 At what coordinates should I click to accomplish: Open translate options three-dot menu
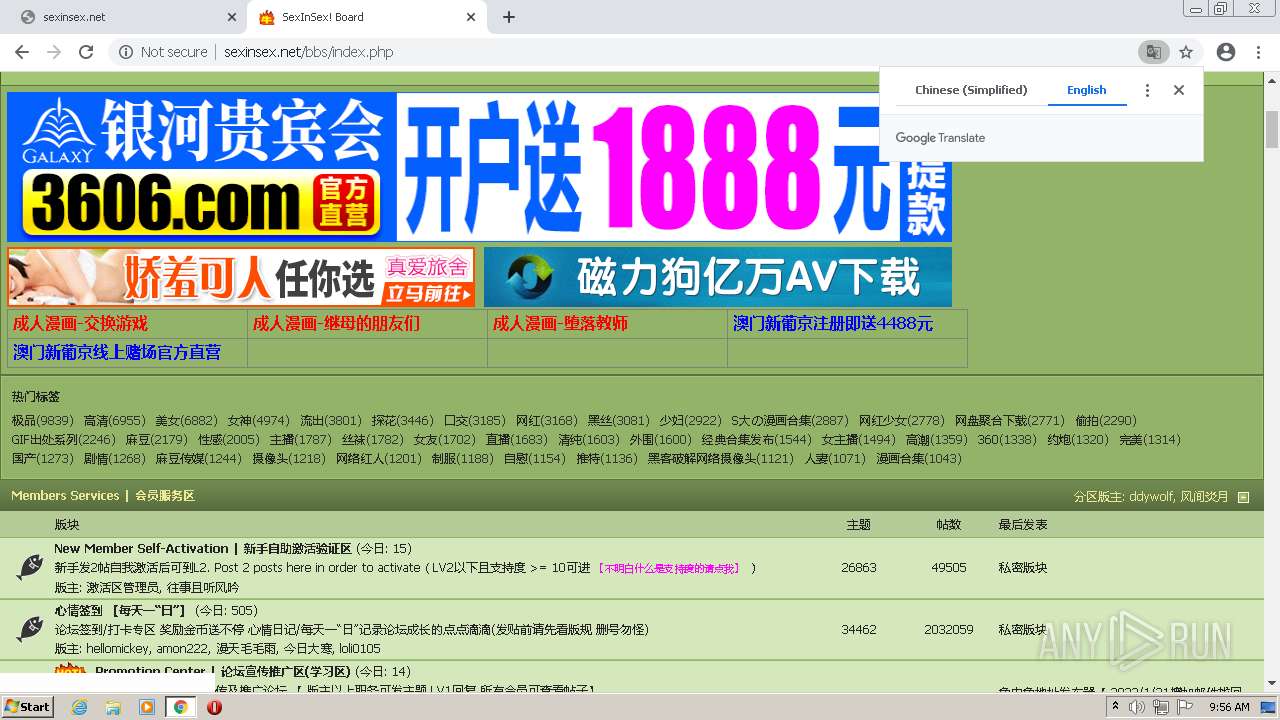pos(1147,90)
